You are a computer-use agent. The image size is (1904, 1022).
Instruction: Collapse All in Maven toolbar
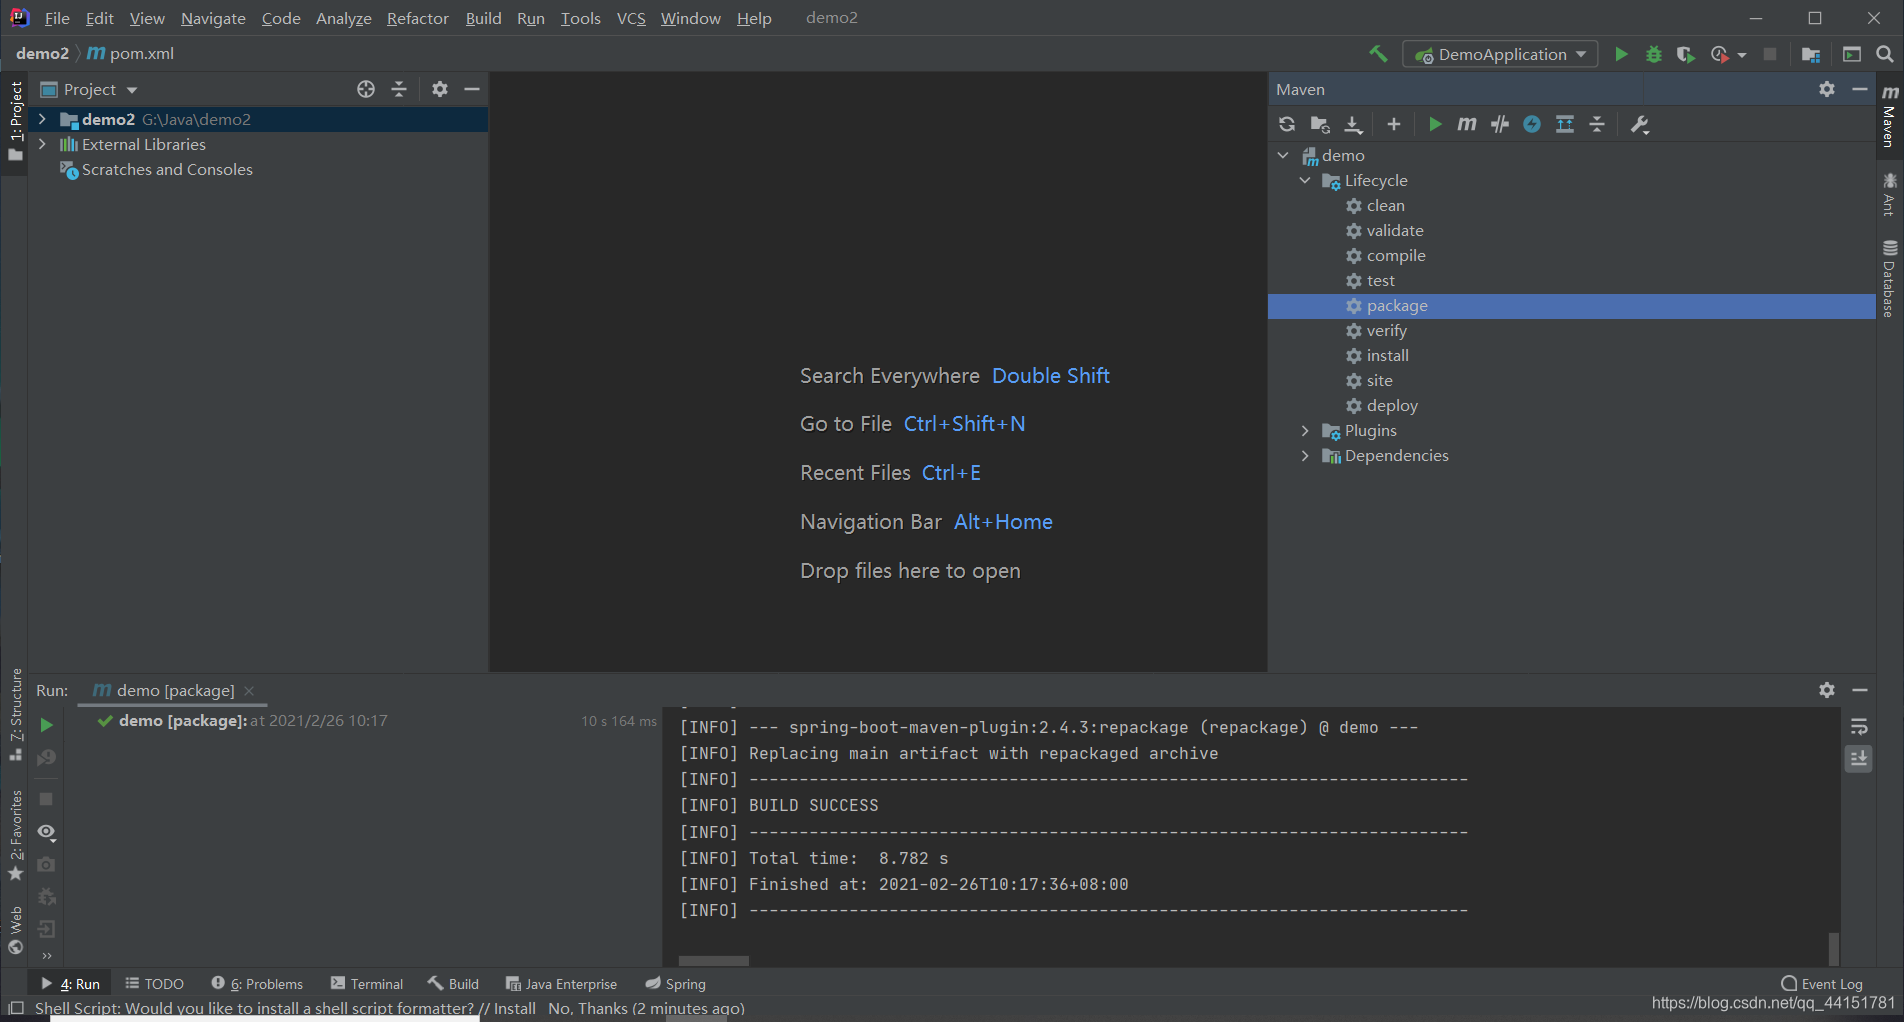point(1597,124)
